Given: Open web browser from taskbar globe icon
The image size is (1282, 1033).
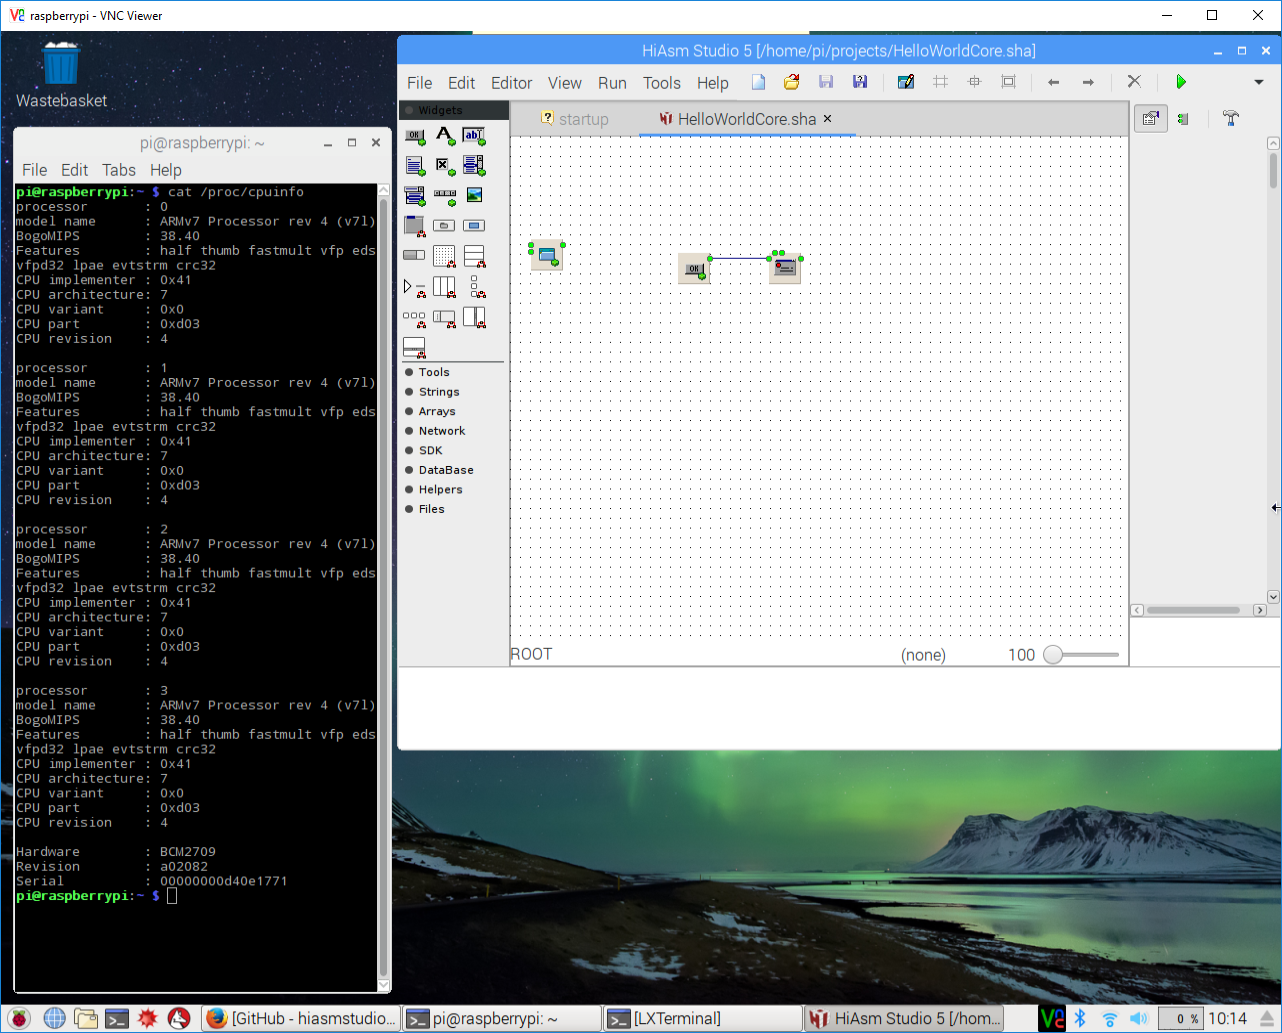Looking at the screenshot, I should 54,1018.
